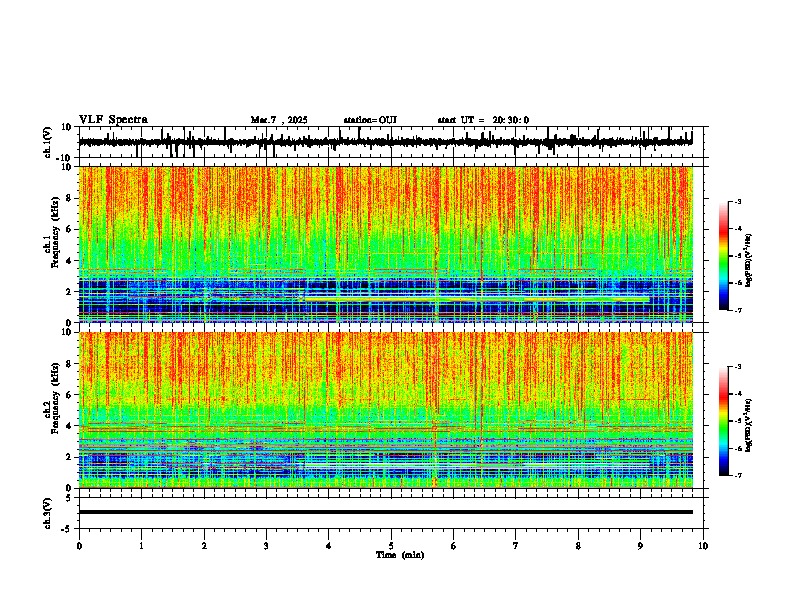Click the 'station=OUJ' header label
The image size is (792, 612).
pos(370,120)
